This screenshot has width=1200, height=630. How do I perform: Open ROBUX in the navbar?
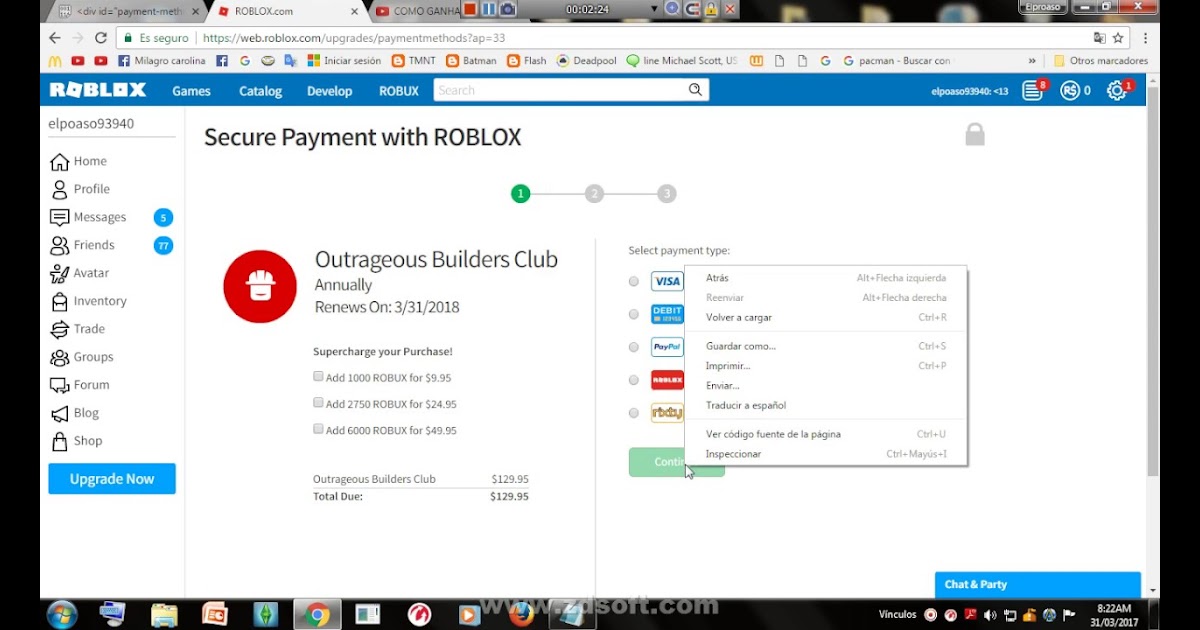399,91
